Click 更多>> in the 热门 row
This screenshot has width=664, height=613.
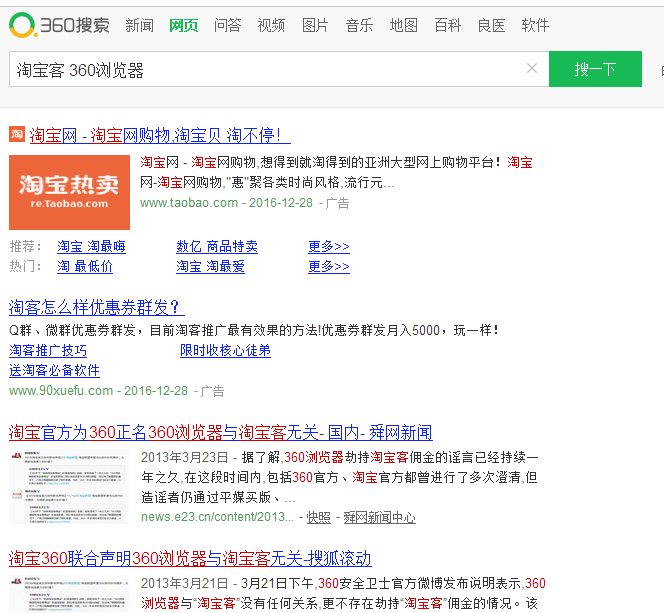point(329,266)
